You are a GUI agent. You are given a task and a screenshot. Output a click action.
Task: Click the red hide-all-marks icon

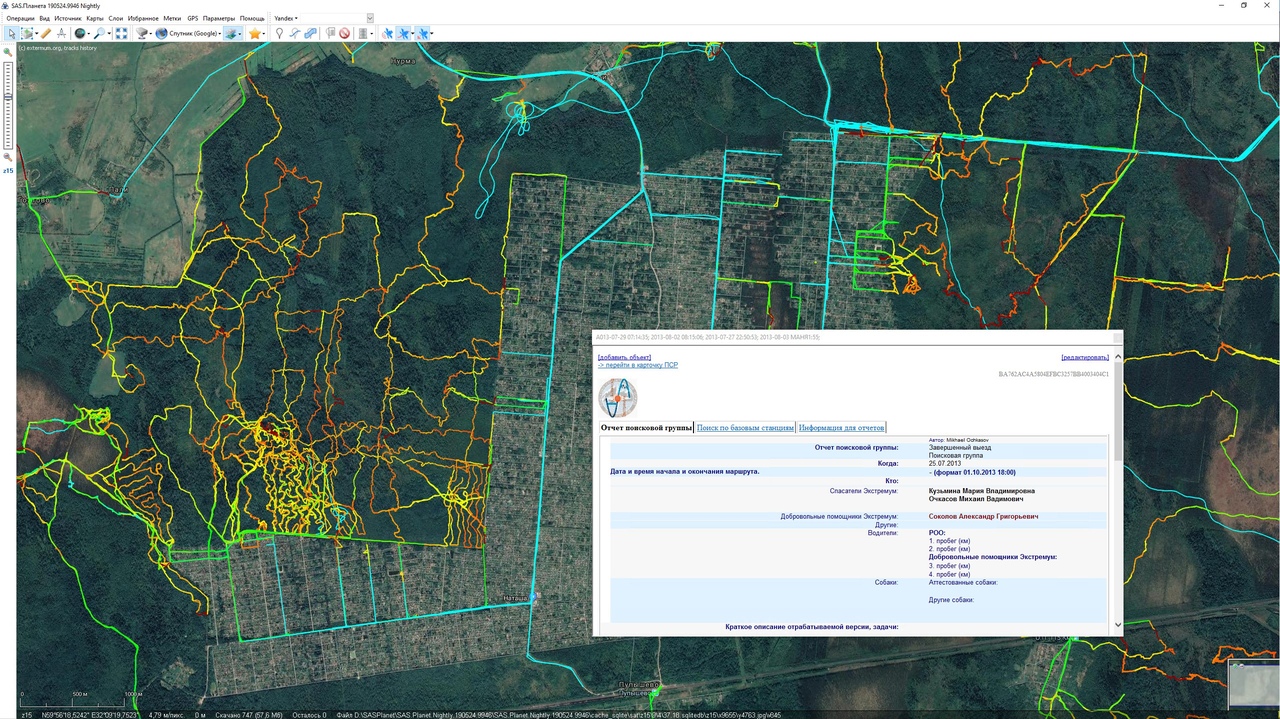[344, 33]
